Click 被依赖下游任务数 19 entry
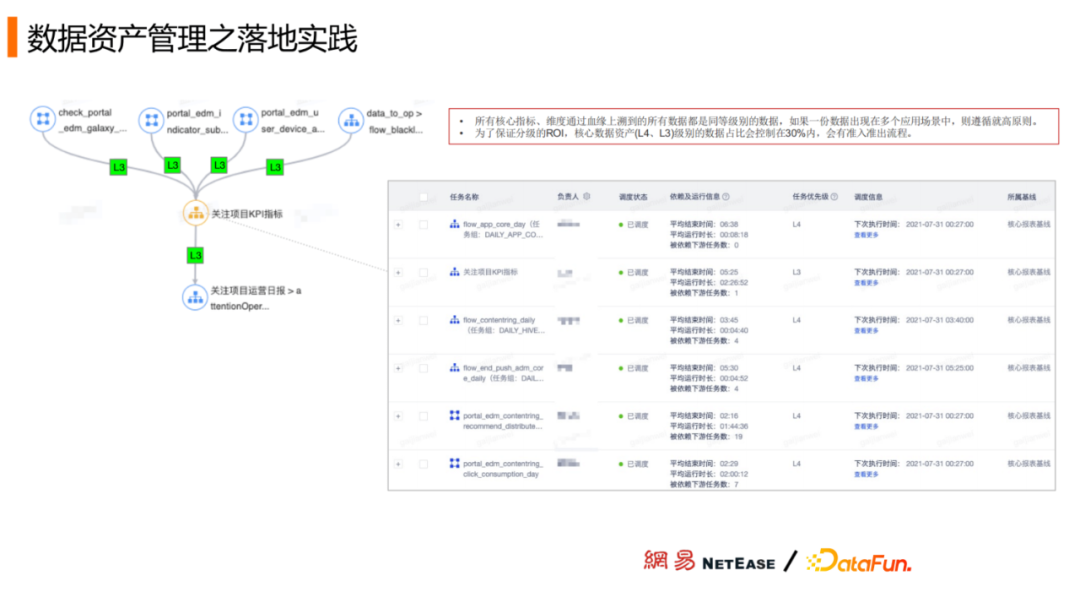1080x608 pixels. [x=706, y=437]
